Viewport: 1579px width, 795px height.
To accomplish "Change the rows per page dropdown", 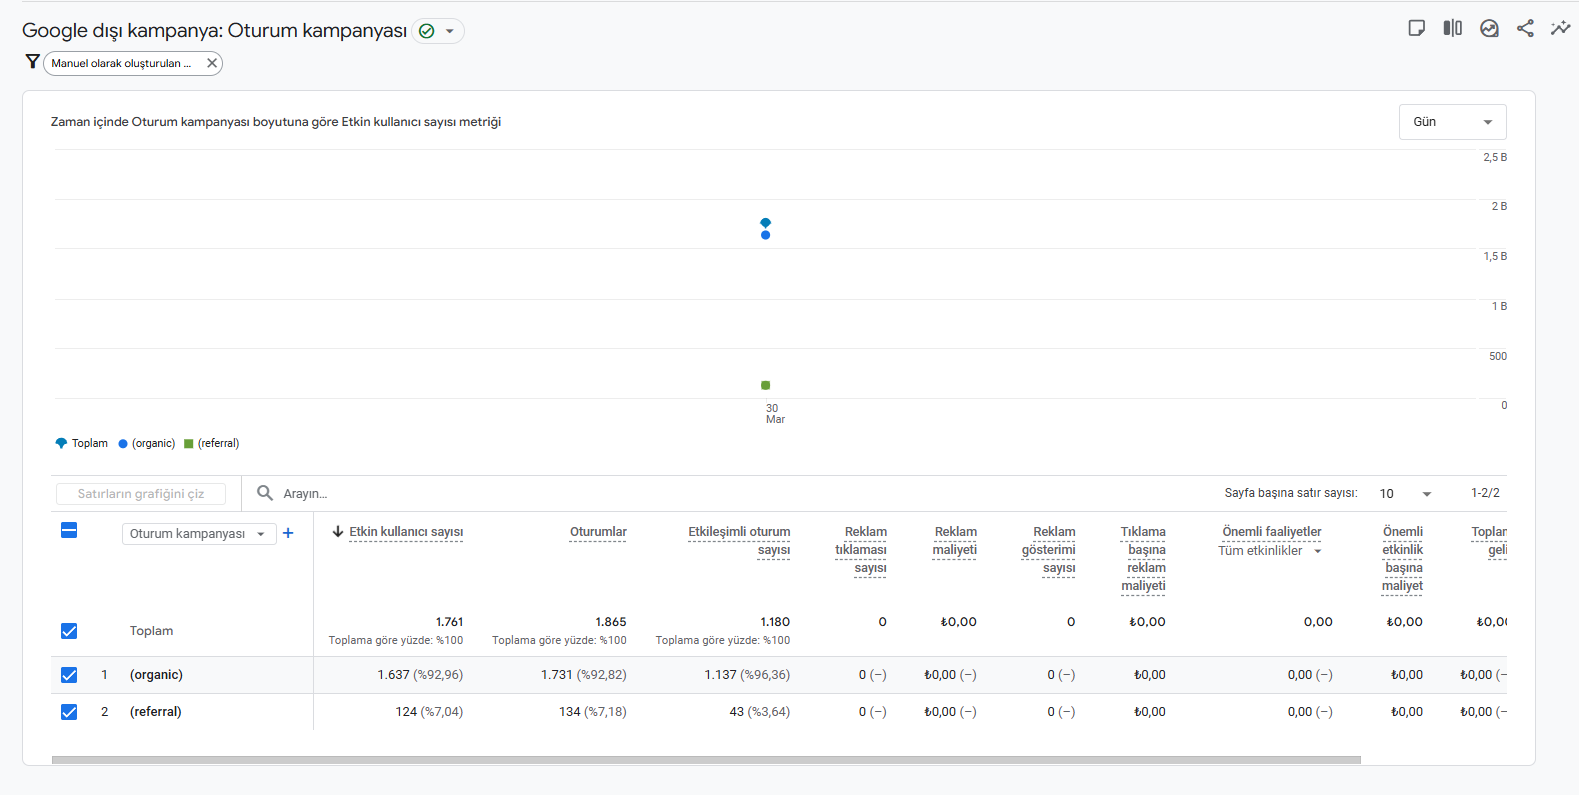I will pyautogui.click(x=1405, y=493).
